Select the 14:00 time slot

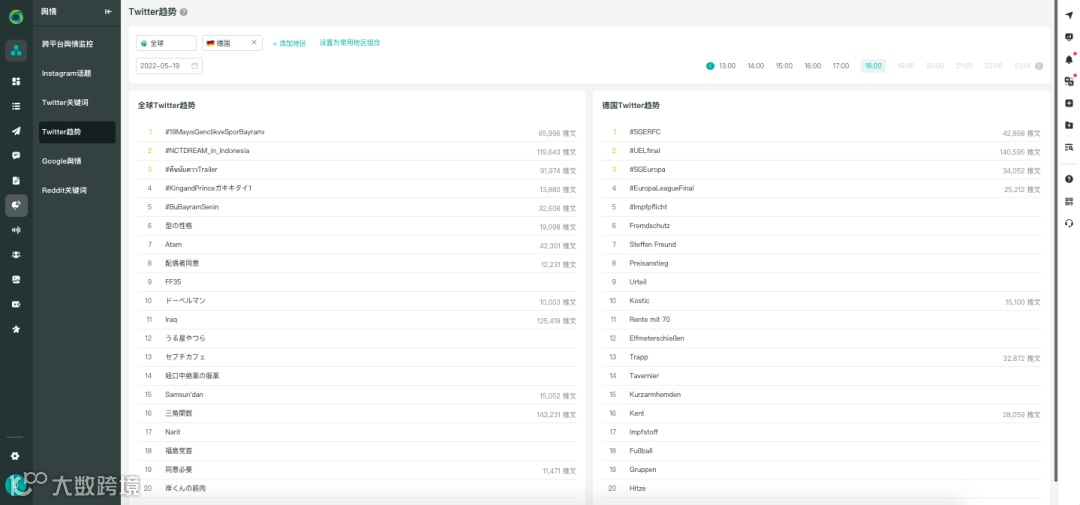756,66
